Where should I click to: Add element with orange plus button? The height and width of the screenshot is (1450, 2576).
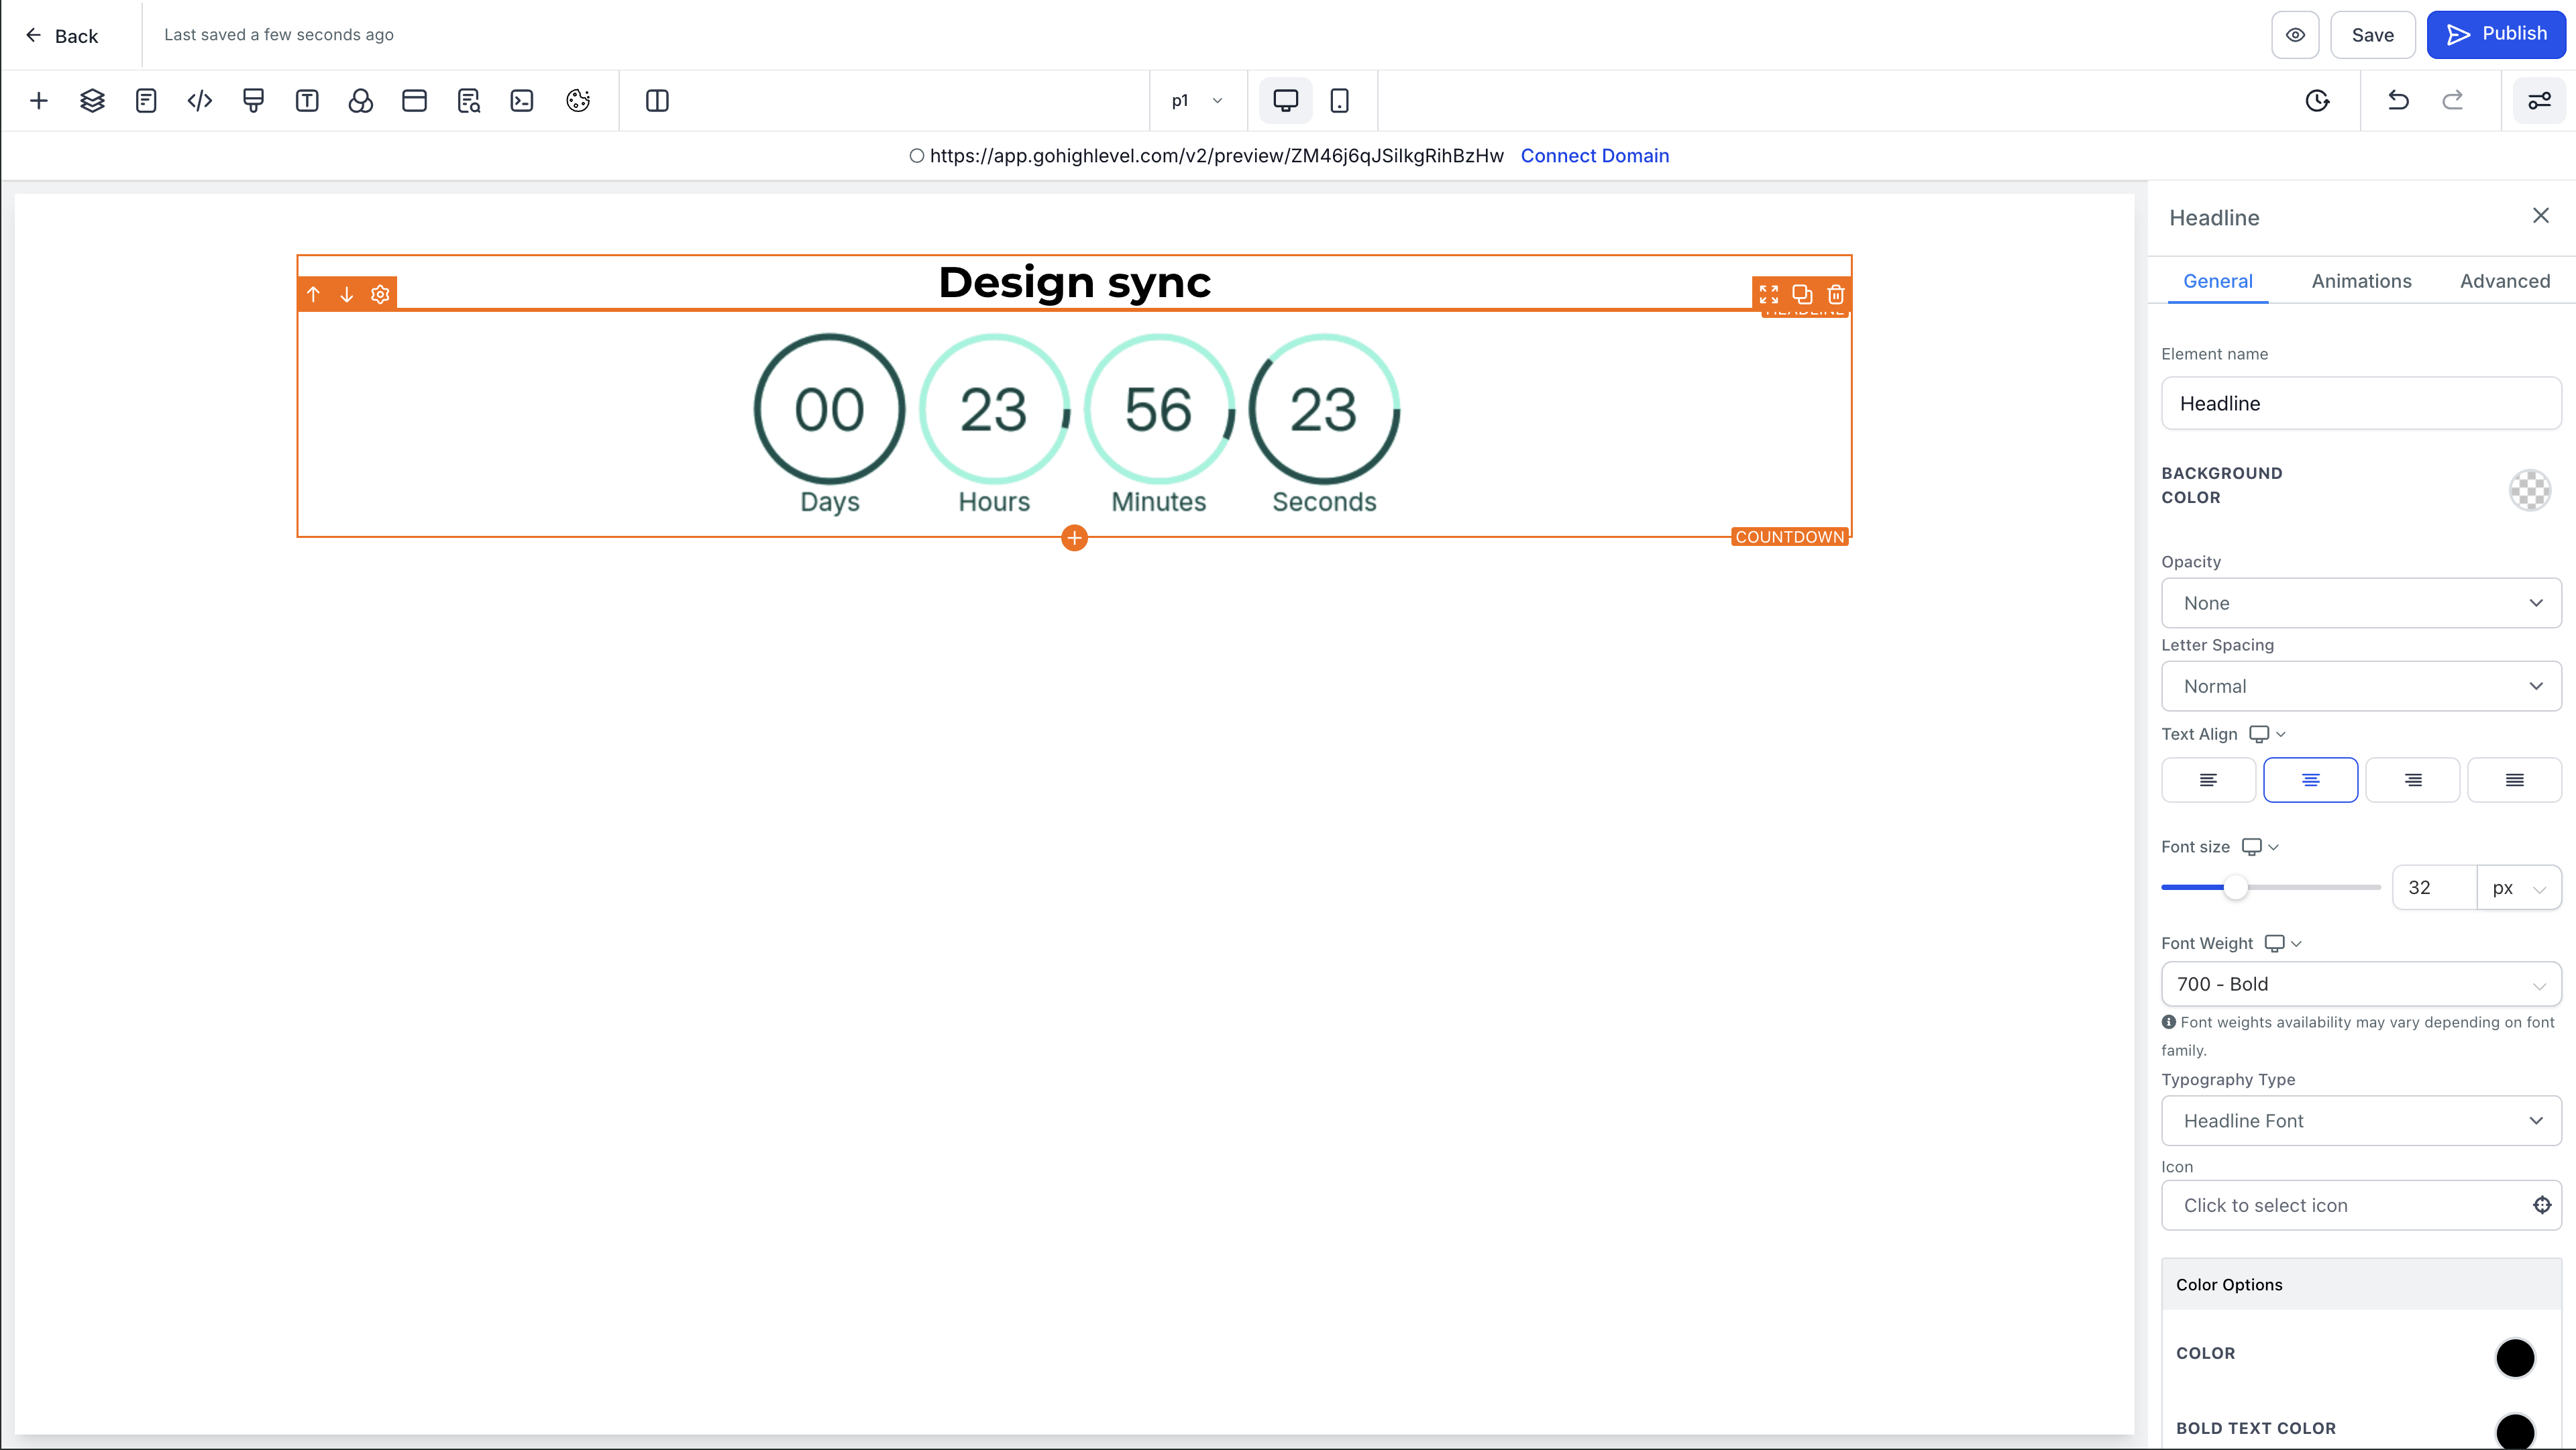click(1074, 538)
